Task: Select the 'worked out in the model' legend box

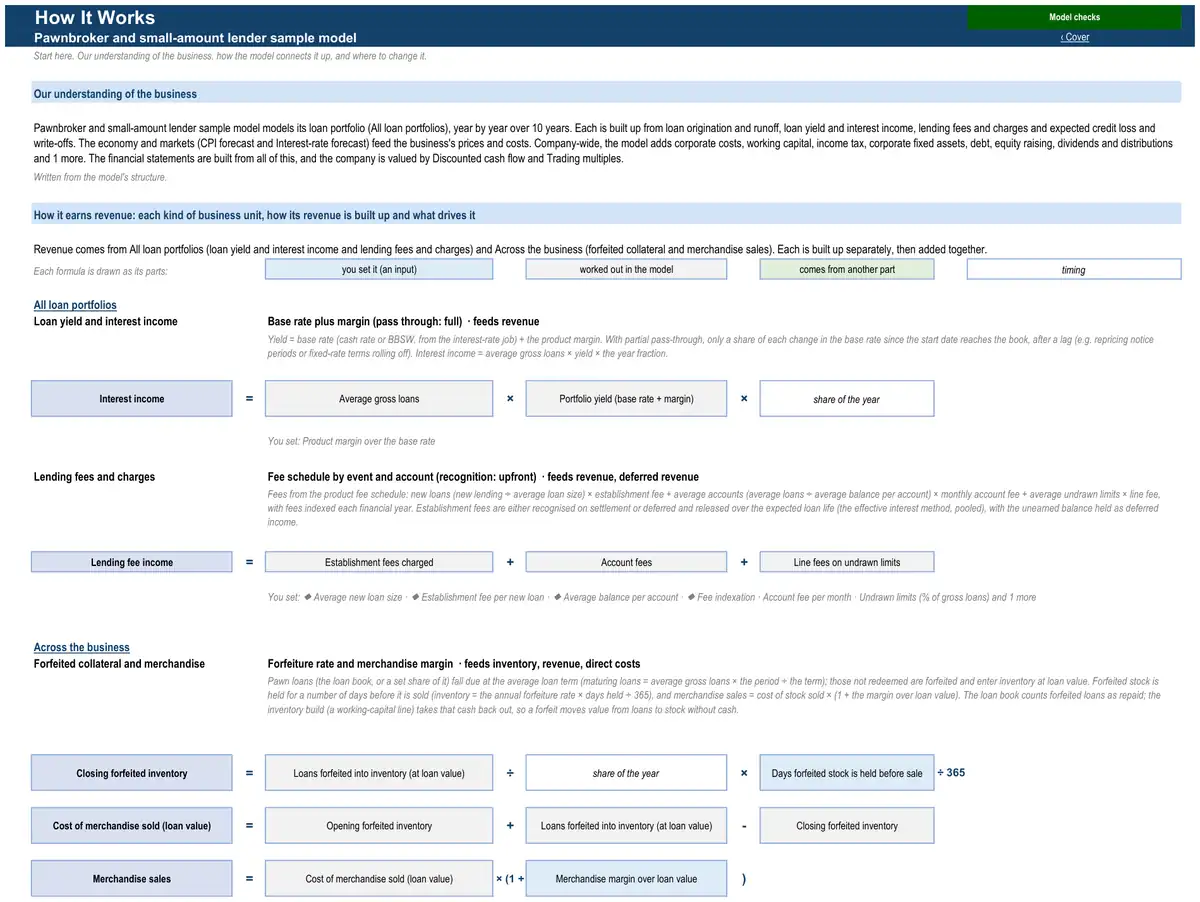Action: pos(626,269)
